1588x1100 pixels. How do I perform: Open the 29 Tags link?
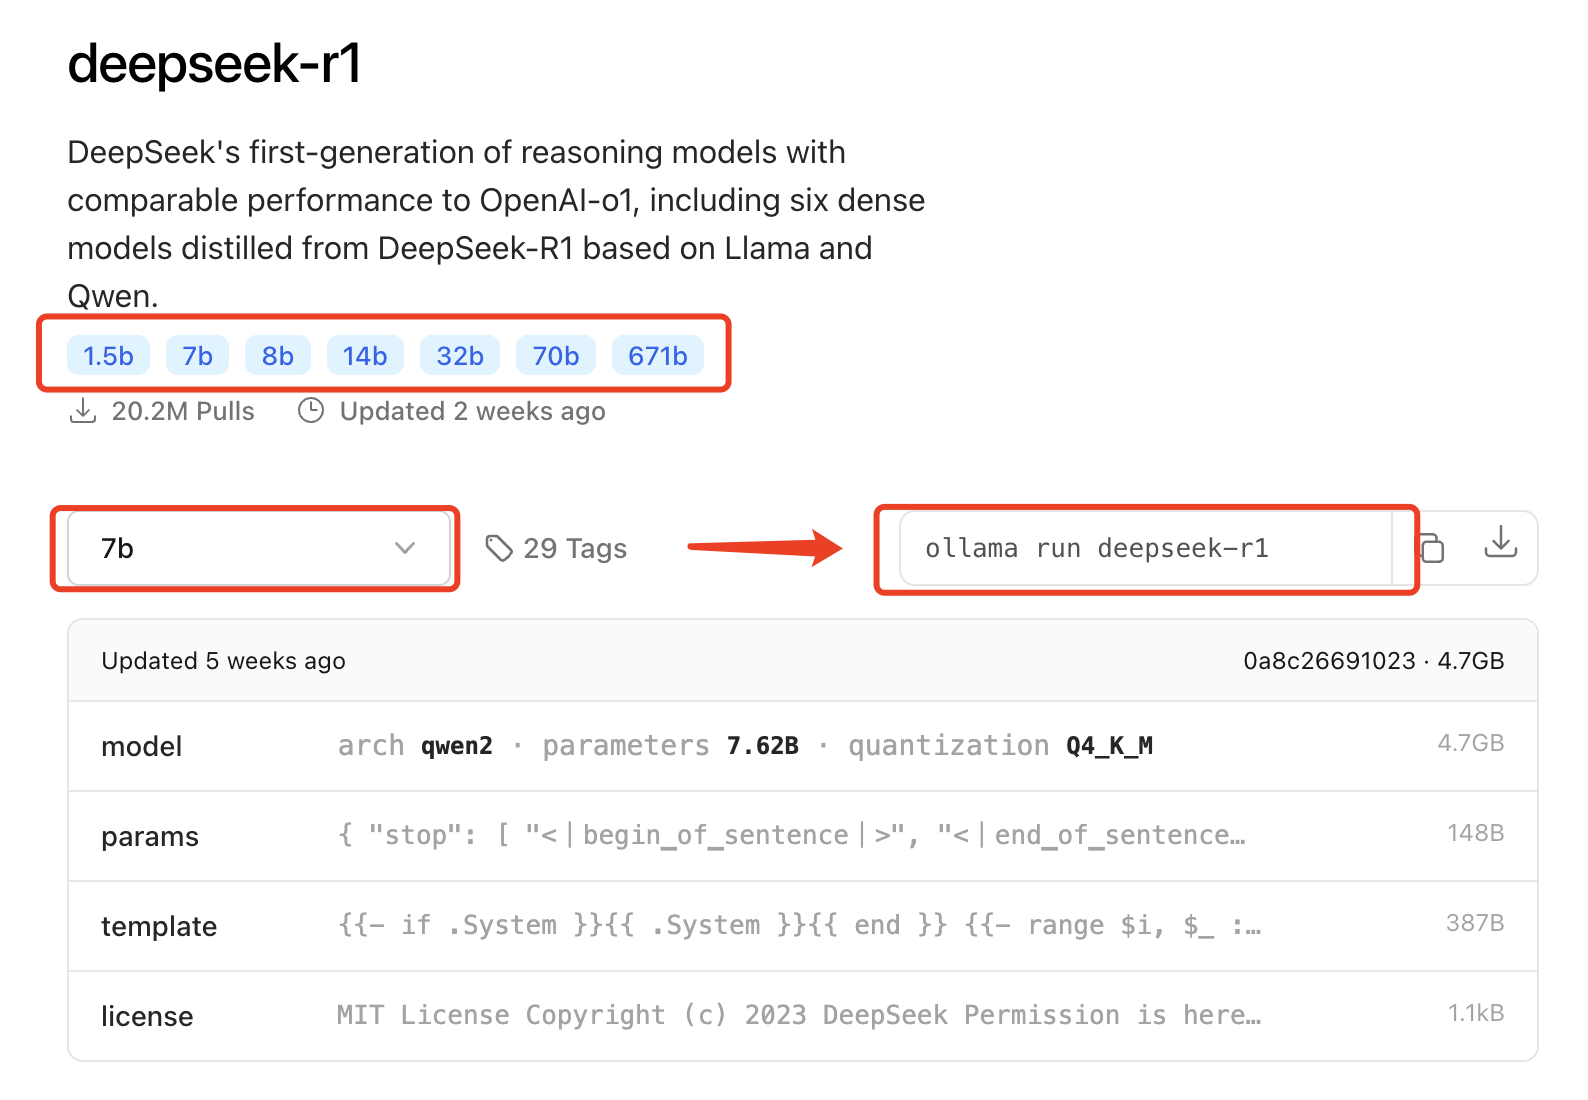coord(574,548)
